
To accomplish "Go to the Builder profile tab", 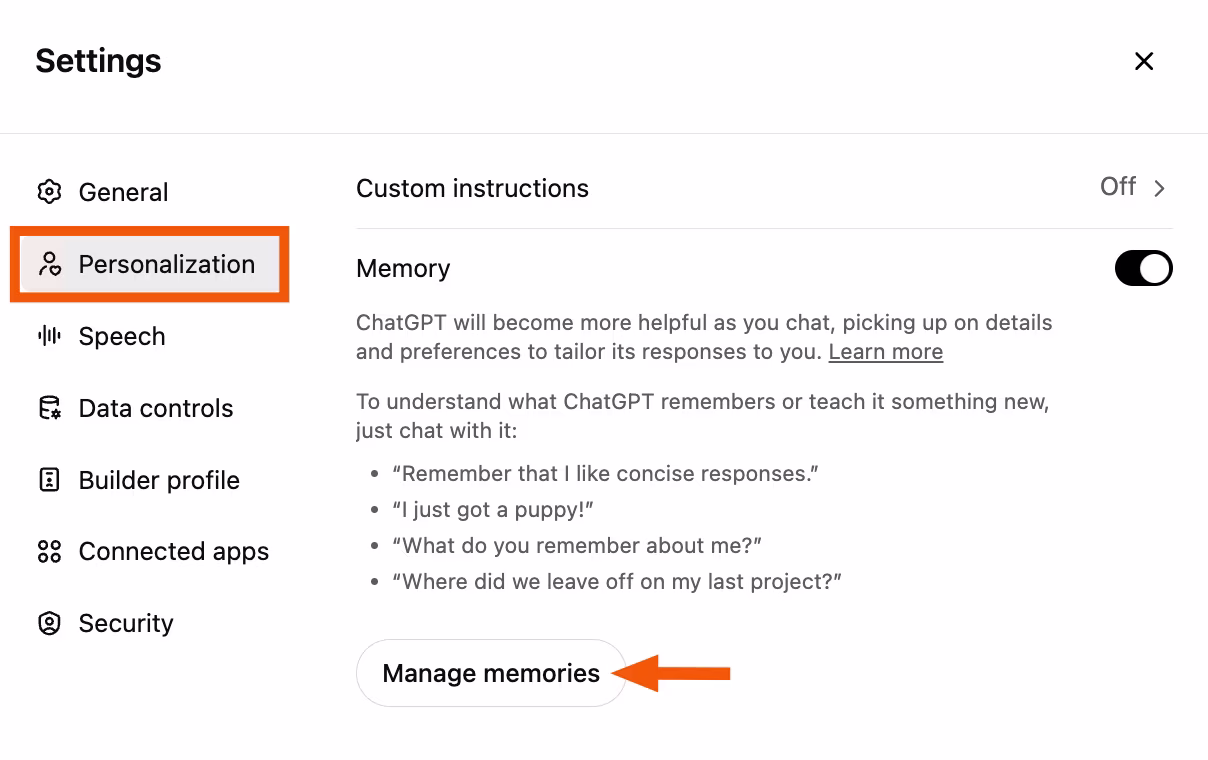I will 159,480.
